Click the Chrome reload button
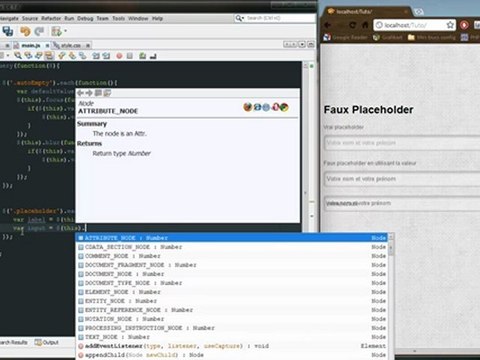This screenshot has height=360, width=480. (353, 25)
